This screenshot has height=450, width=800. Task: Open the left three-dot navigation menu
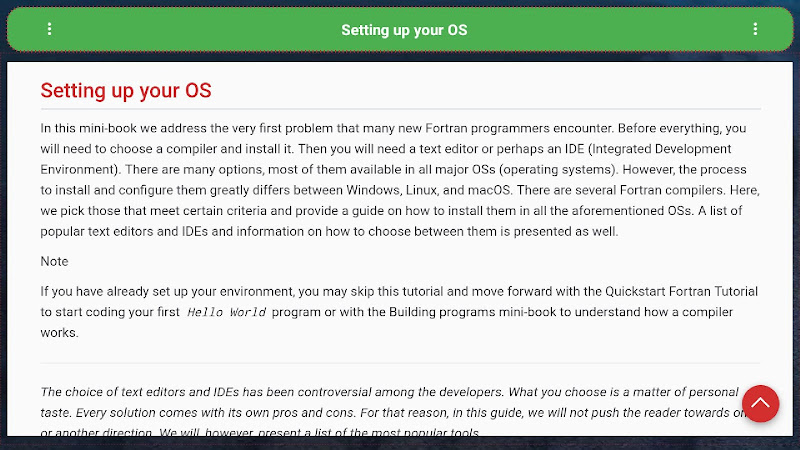pos(49,29)
